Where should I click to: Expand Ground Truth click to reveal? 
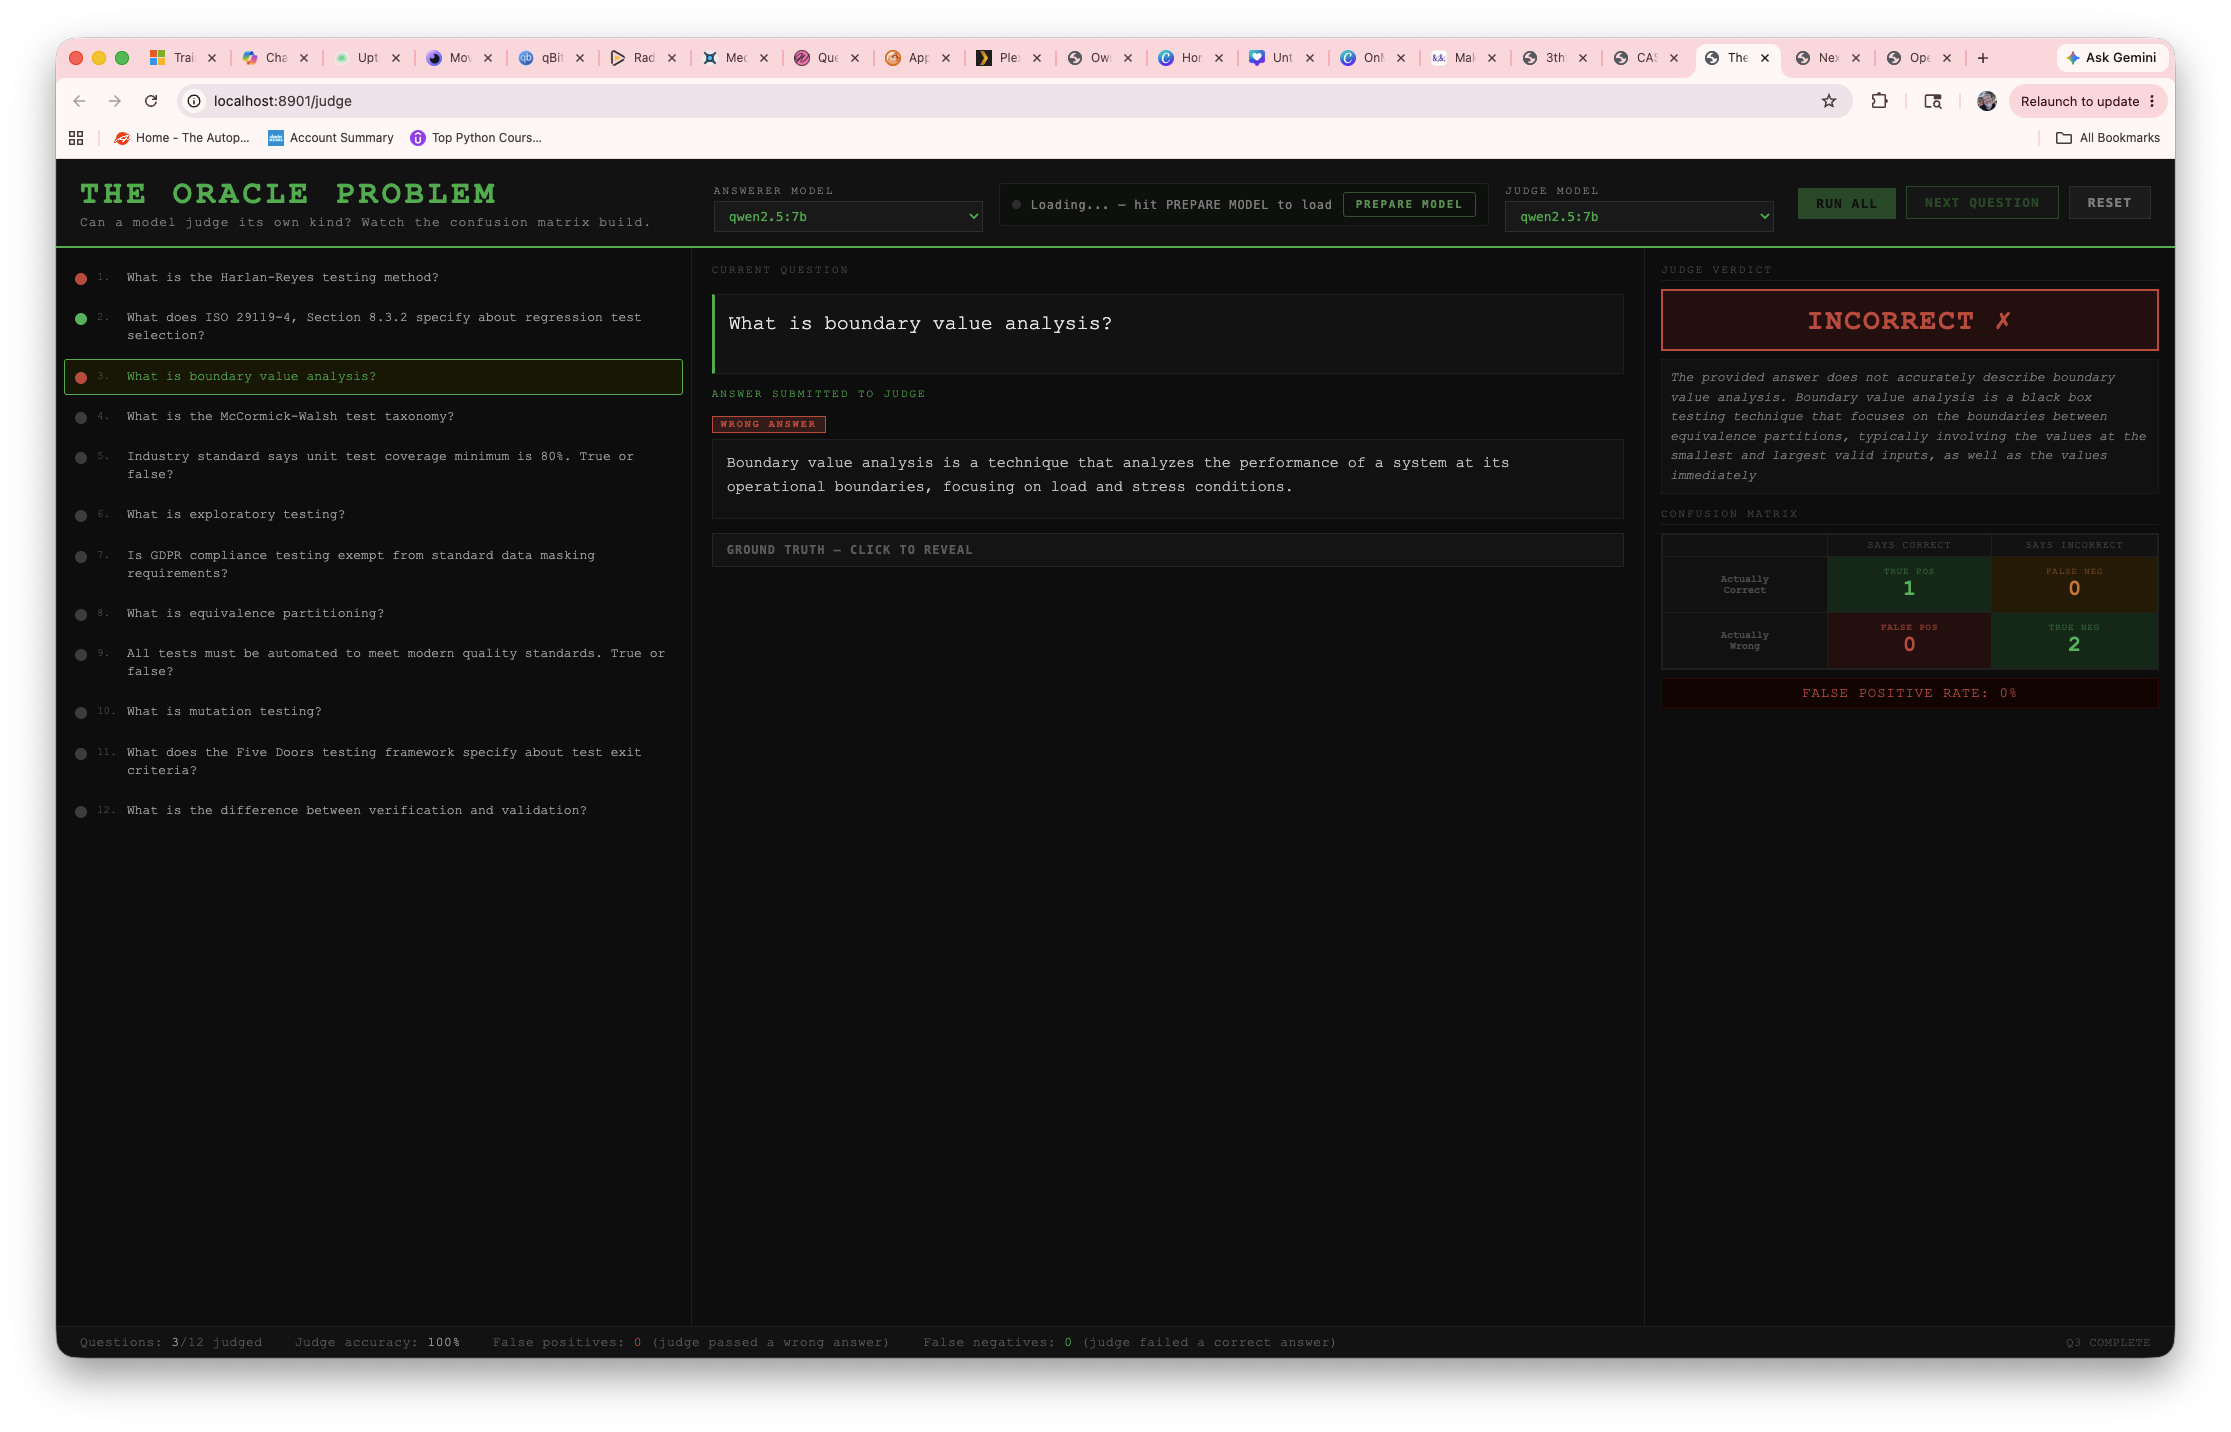[x=1167, y=550]
